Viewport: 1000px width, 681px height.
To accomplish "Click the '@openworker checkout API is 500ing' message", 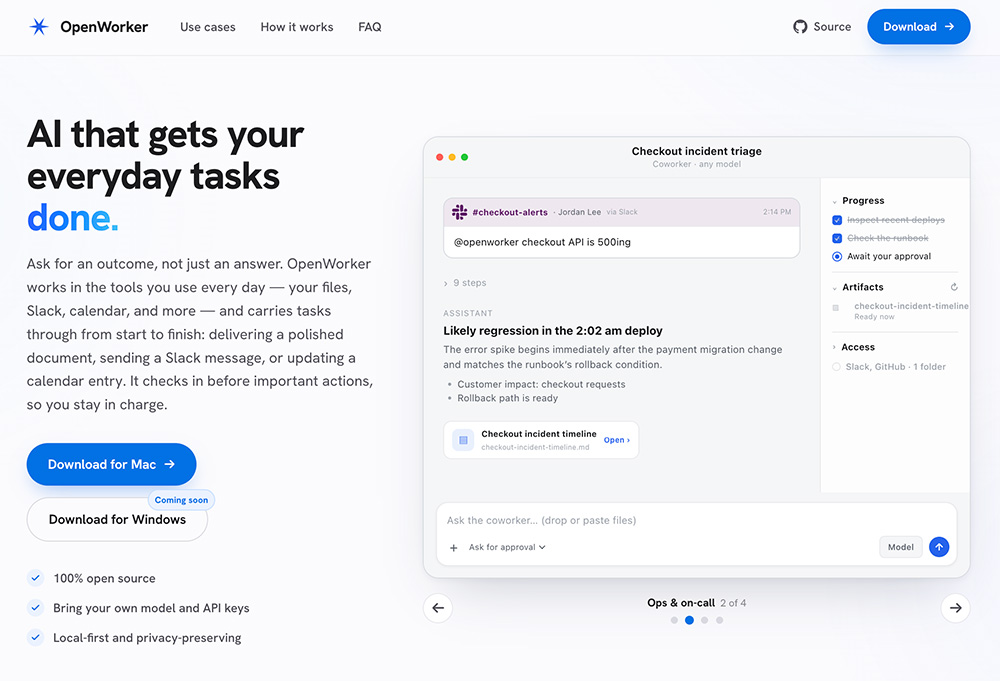I will tap(542, 242).
